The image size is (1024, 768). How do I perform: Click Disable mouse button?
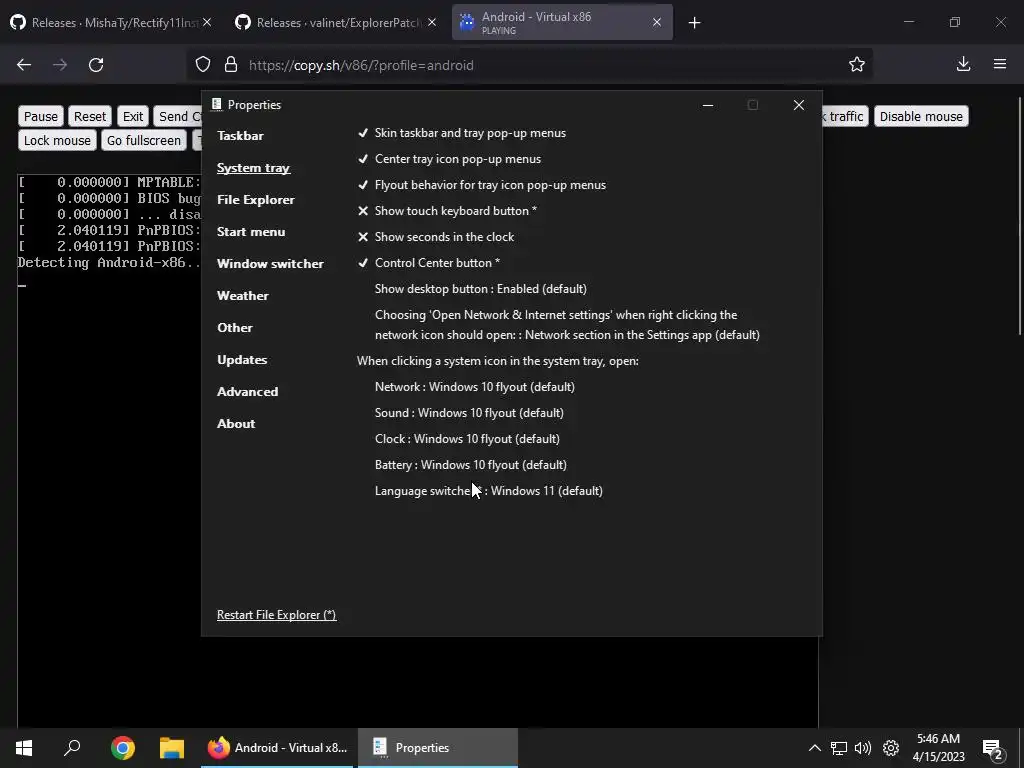pyautogui.click(x=921, y=116)
